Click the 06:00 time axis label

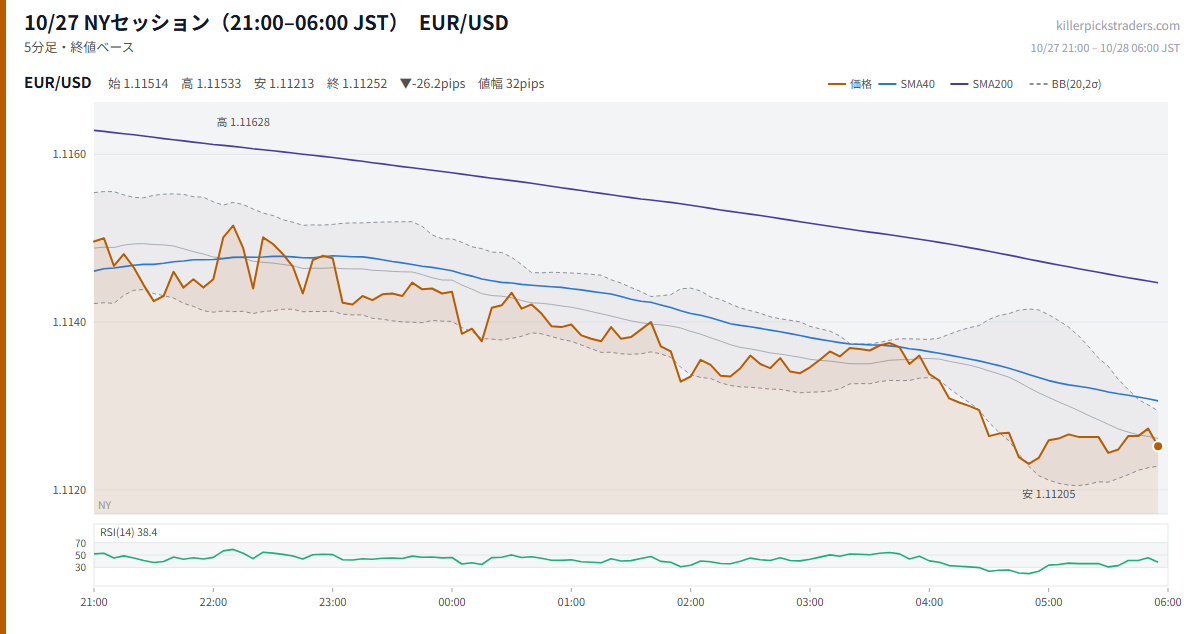point(1168,602)
